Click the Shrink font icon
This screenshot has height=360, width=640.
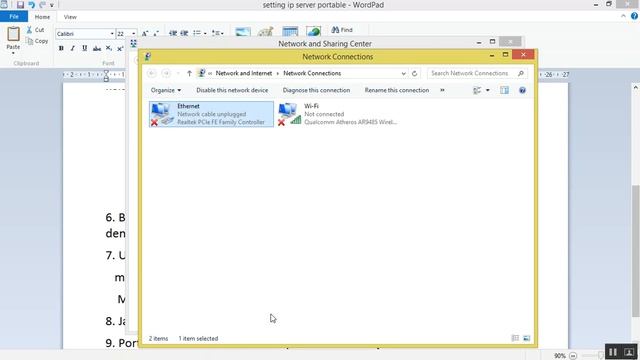pyautogui.click(x=156, y=34)
